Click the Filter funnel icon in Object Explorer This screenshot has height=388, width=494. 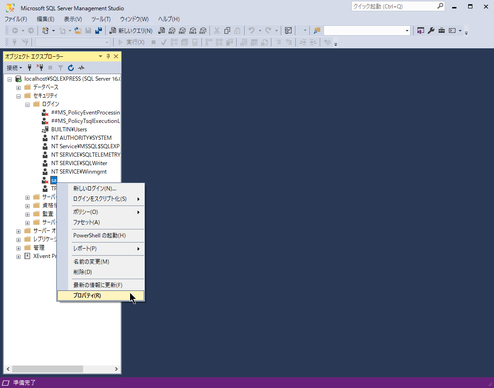[60, 68]
